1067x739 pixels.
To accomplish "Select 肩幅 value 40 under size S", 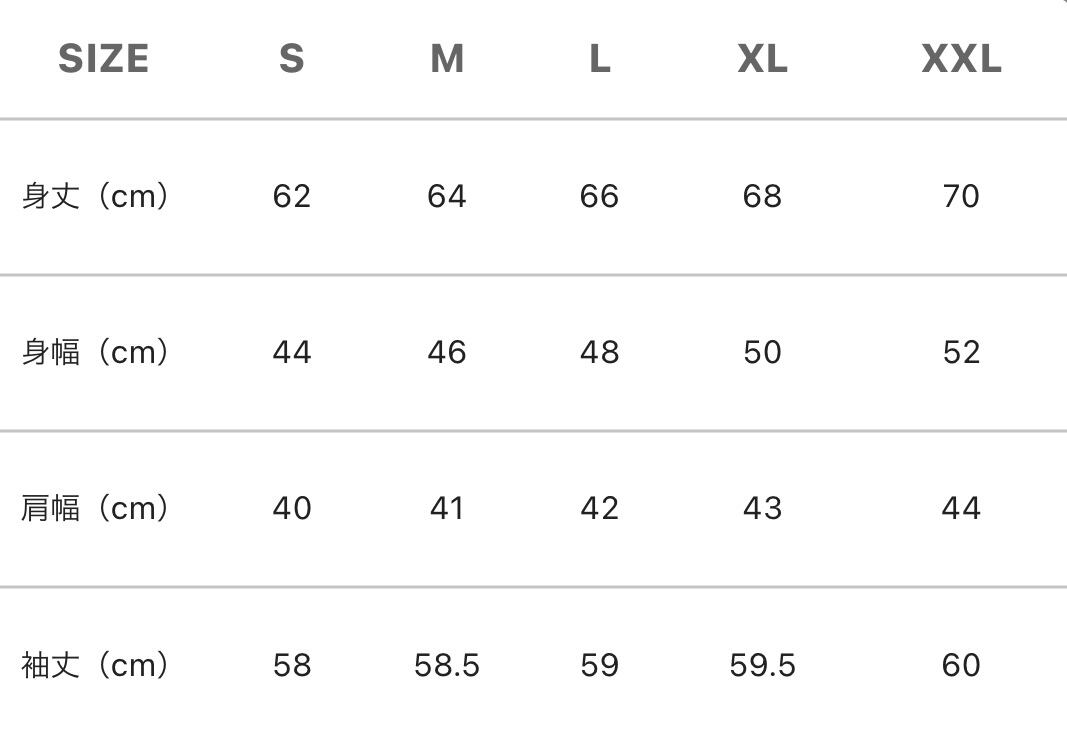I will 291,508.
